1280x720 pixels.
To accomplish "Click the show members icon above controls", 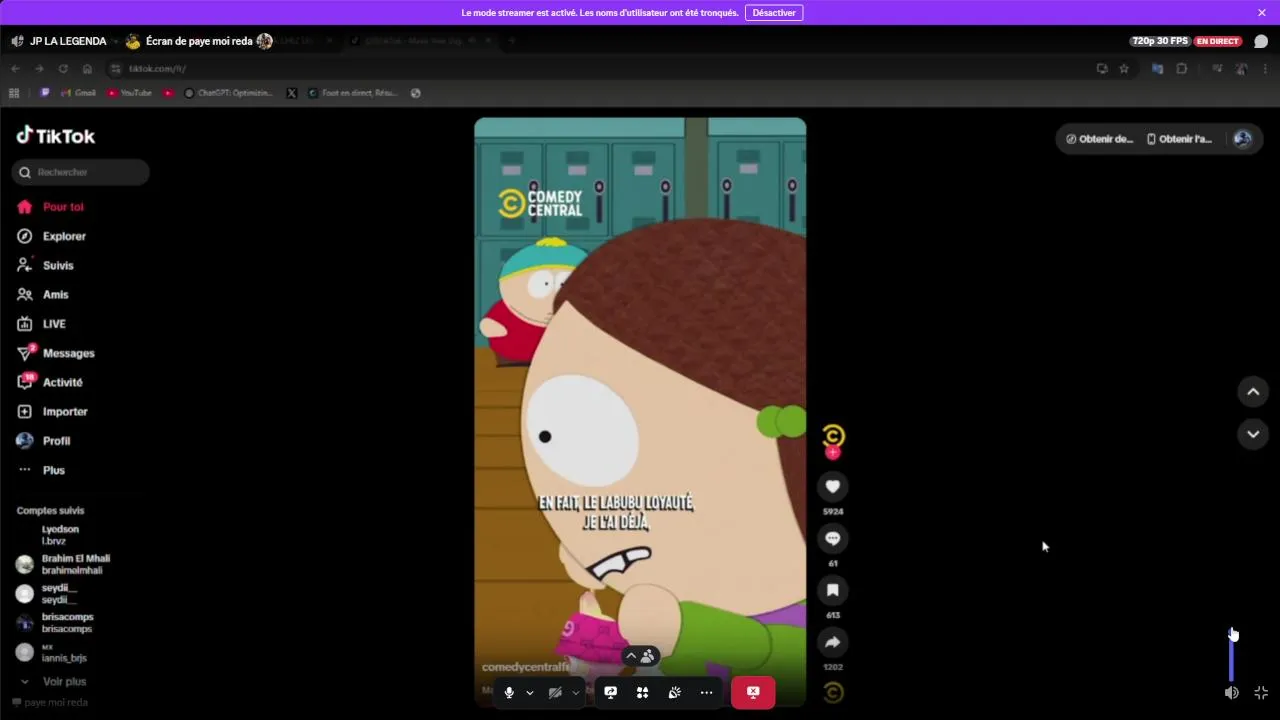I will [648, 656].
